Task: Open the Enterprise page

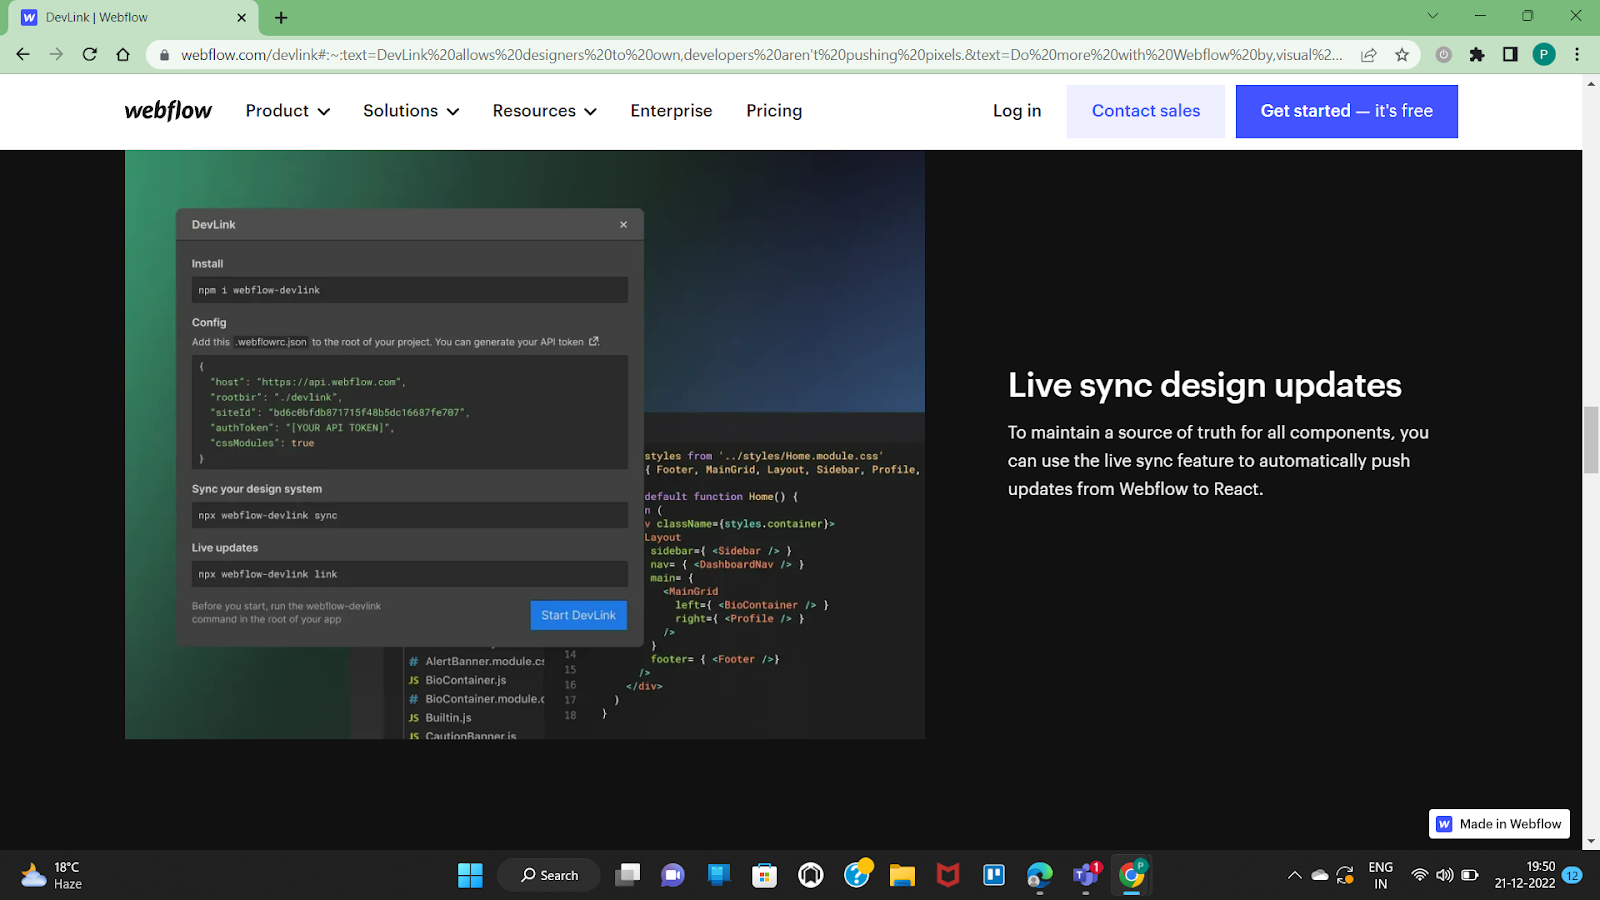Action: [x=671, y=111]
